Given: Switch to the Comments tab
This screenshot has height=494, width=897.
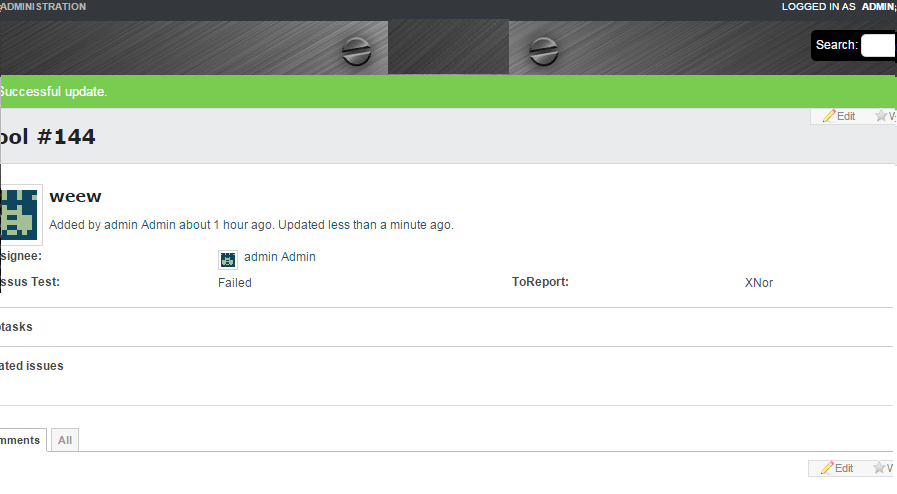Looking at the screenshot, I should point(22,440).
